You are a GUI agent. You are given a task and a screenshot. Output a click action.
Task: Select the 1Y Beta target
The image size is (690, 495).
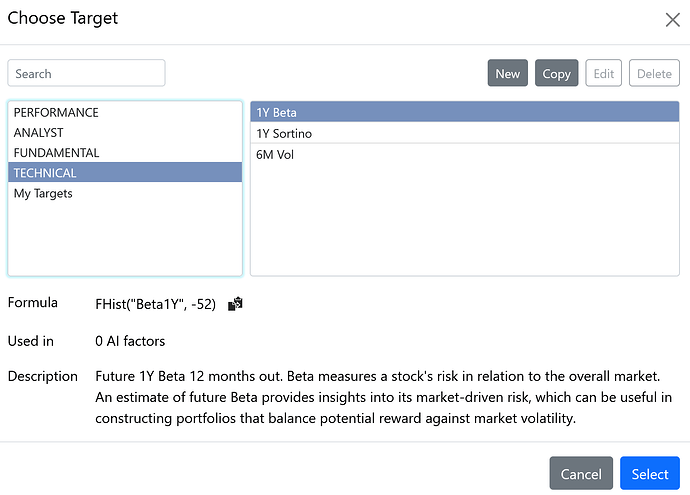click(x=277, y=113)
